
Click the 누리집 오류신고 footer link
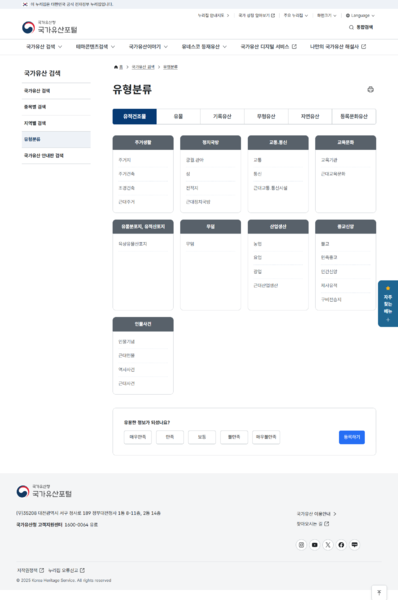(67, 570)
